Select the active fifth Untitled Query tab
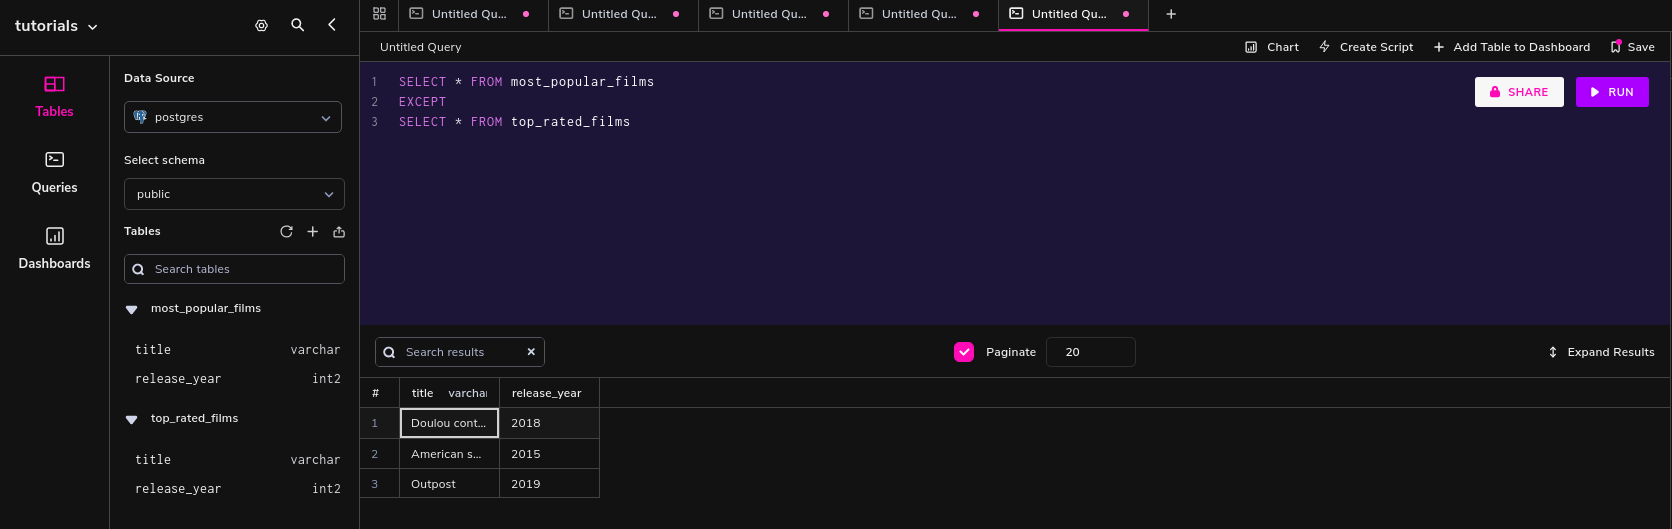Screen dimensions: 1672x529 pos(1073,15)
